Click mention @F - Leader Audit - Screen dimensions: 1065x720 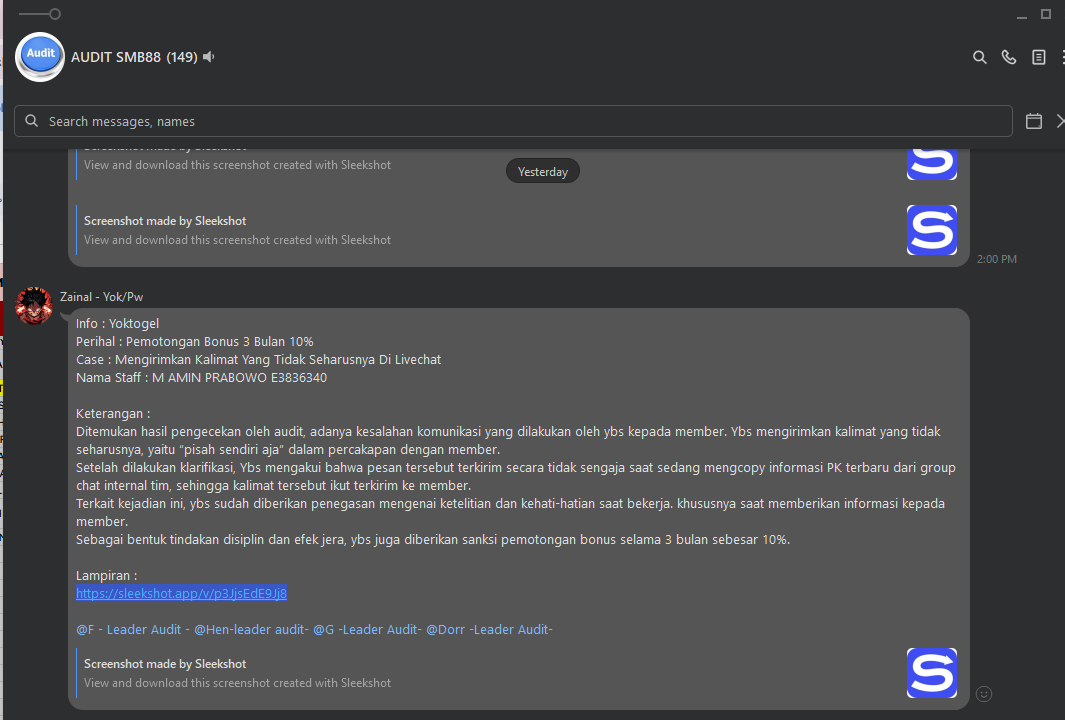[133, 630]
